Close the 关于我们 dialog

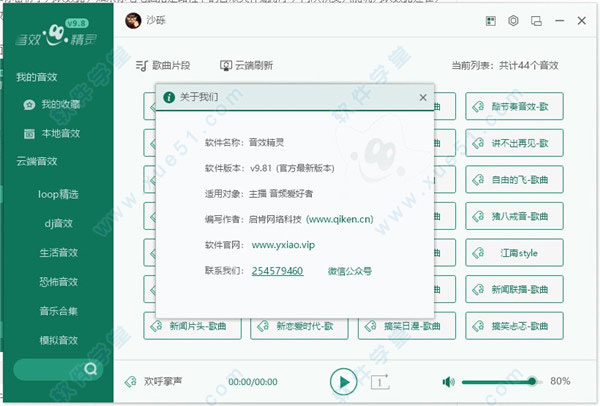click(423, 98)
